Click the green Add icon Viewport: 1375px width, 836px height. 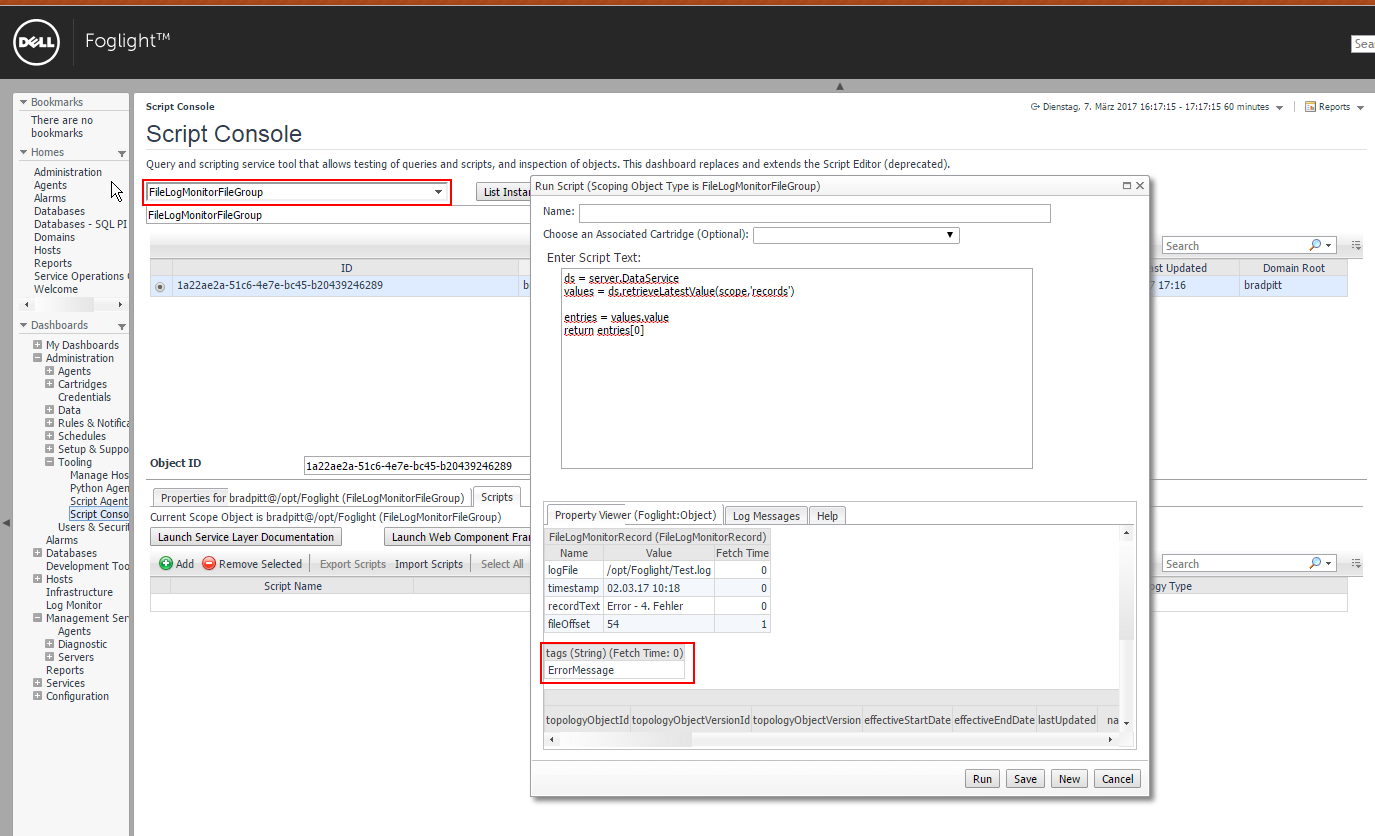pos(166,564)
